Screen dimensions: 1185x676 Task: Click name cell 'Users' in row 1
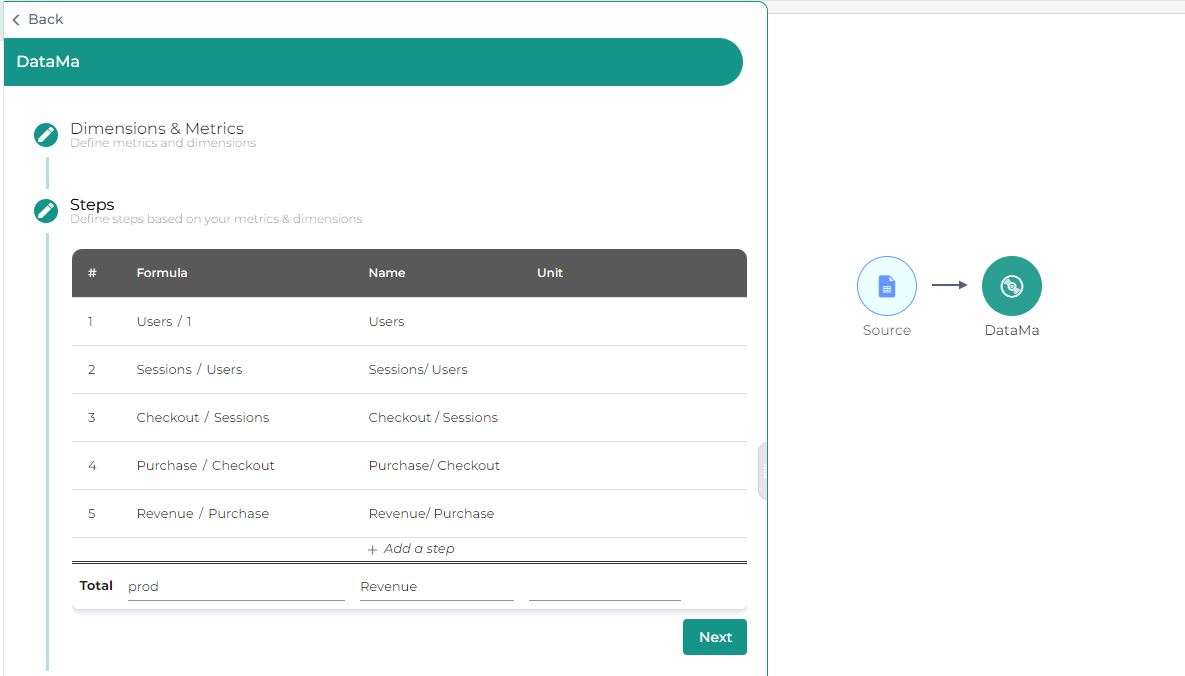(386, 321)
